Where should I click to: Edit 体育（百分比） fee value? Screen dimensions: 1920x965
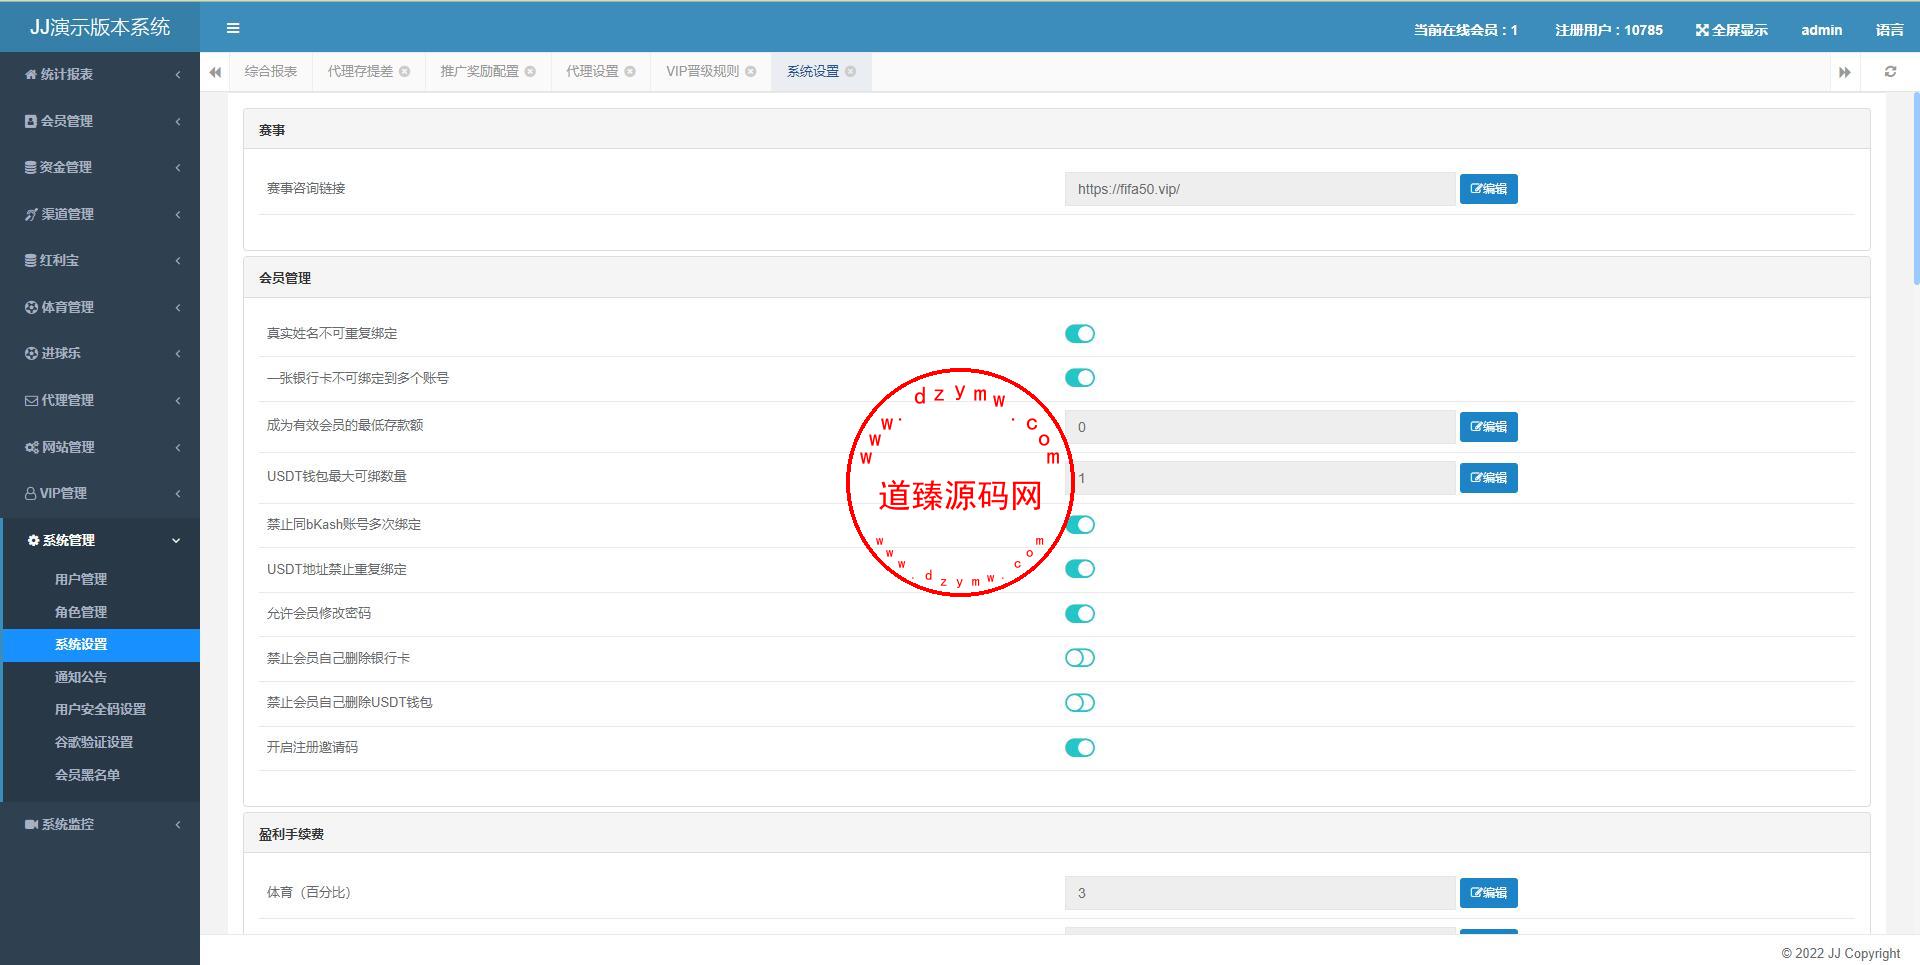coord(1488,893)
